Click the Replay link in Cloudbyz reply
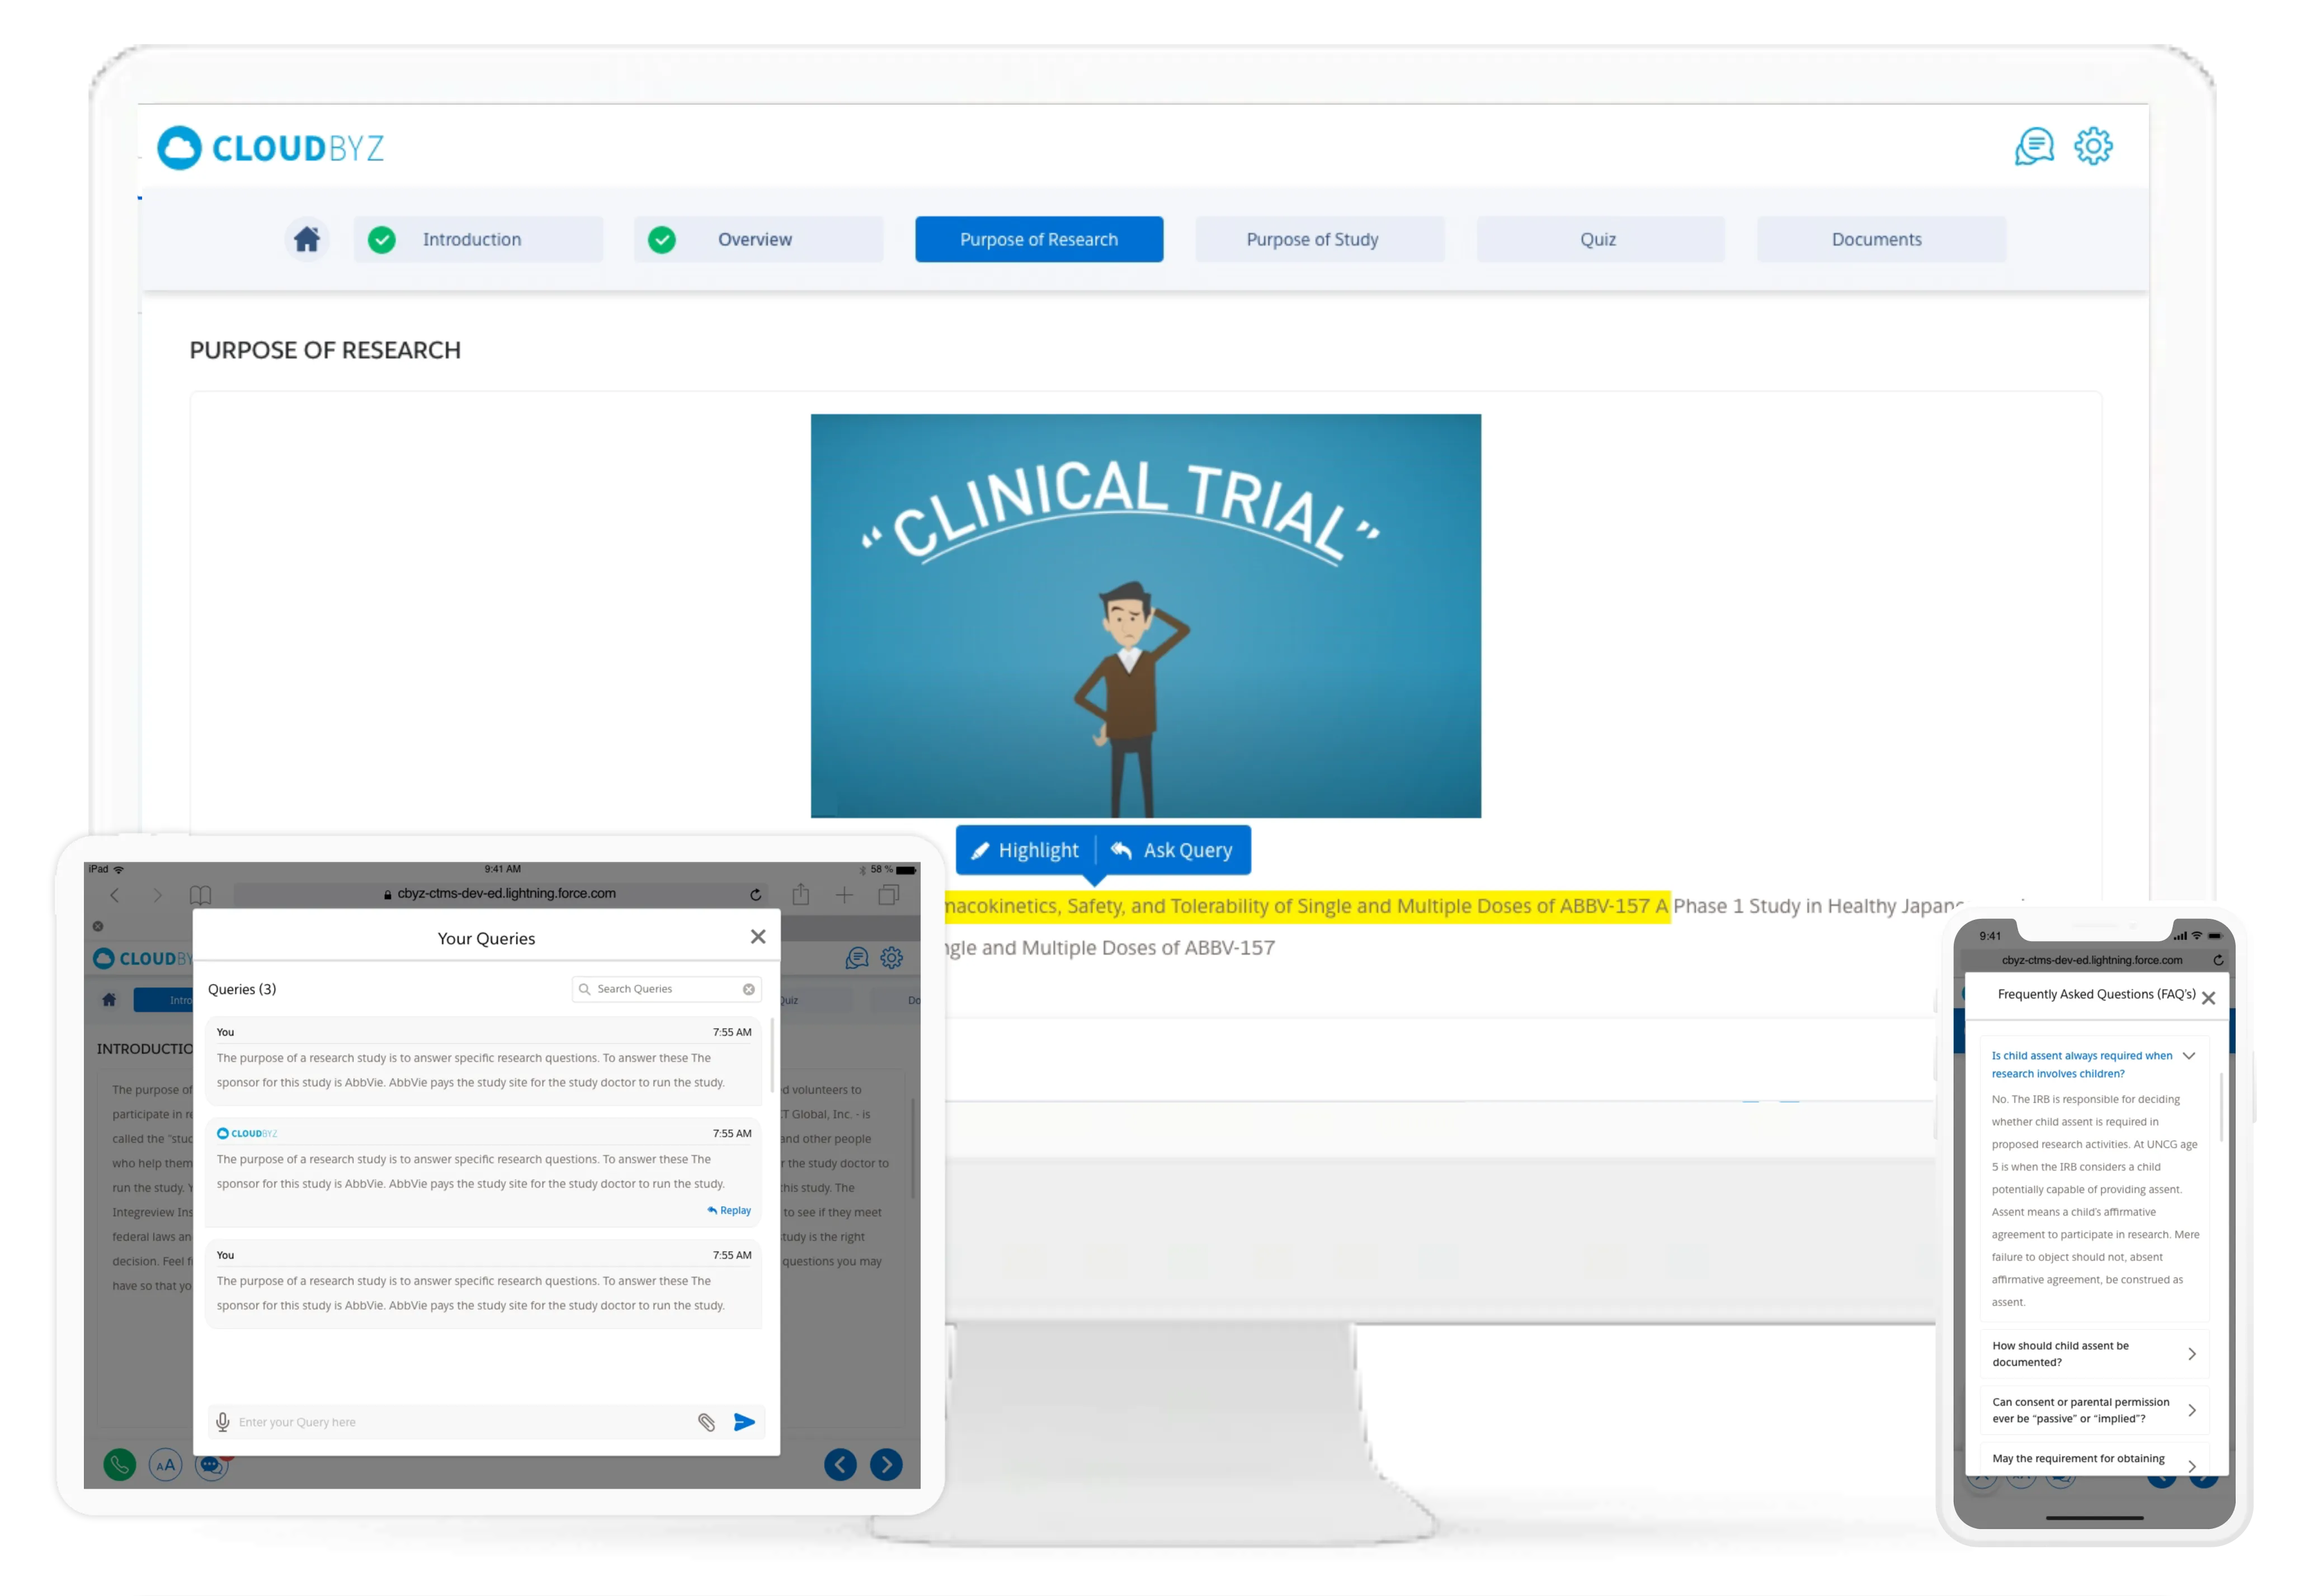This screenshot has height=1596, width=2305. [729, 1210]
